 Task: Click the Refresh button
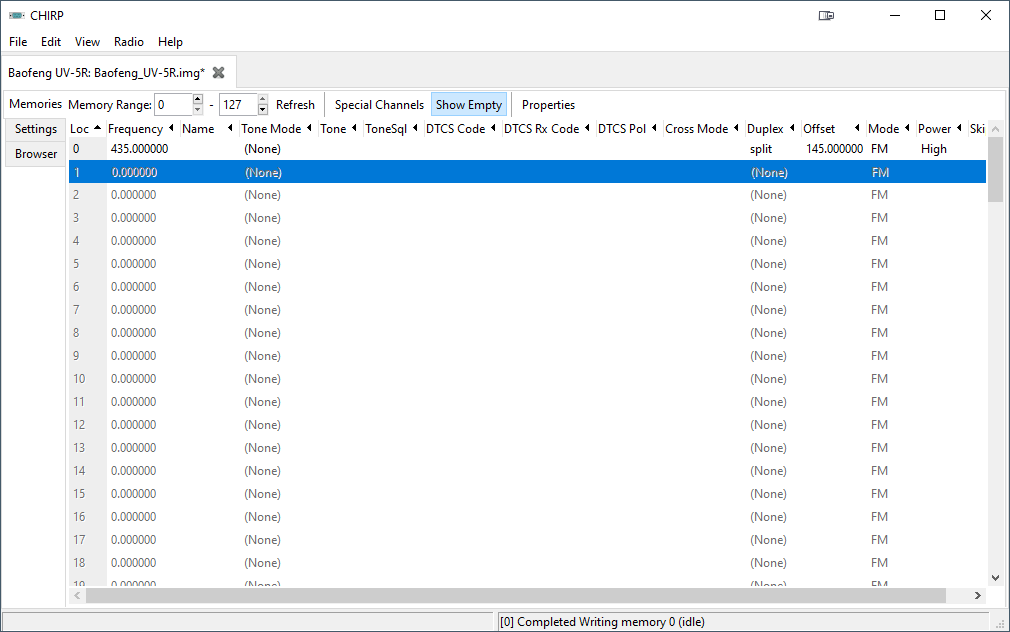tap(296, 104)
